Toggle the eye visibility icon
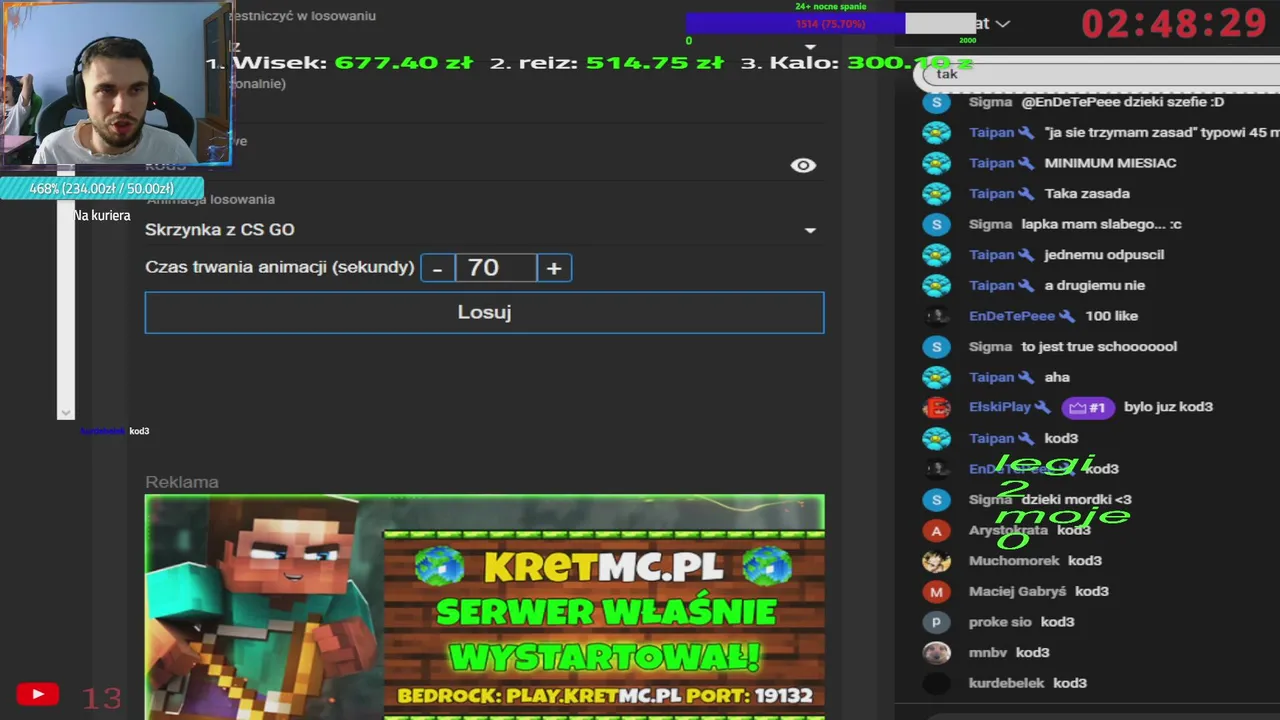The width and height of the screenshot is (1280, 720). coord(803,166)
